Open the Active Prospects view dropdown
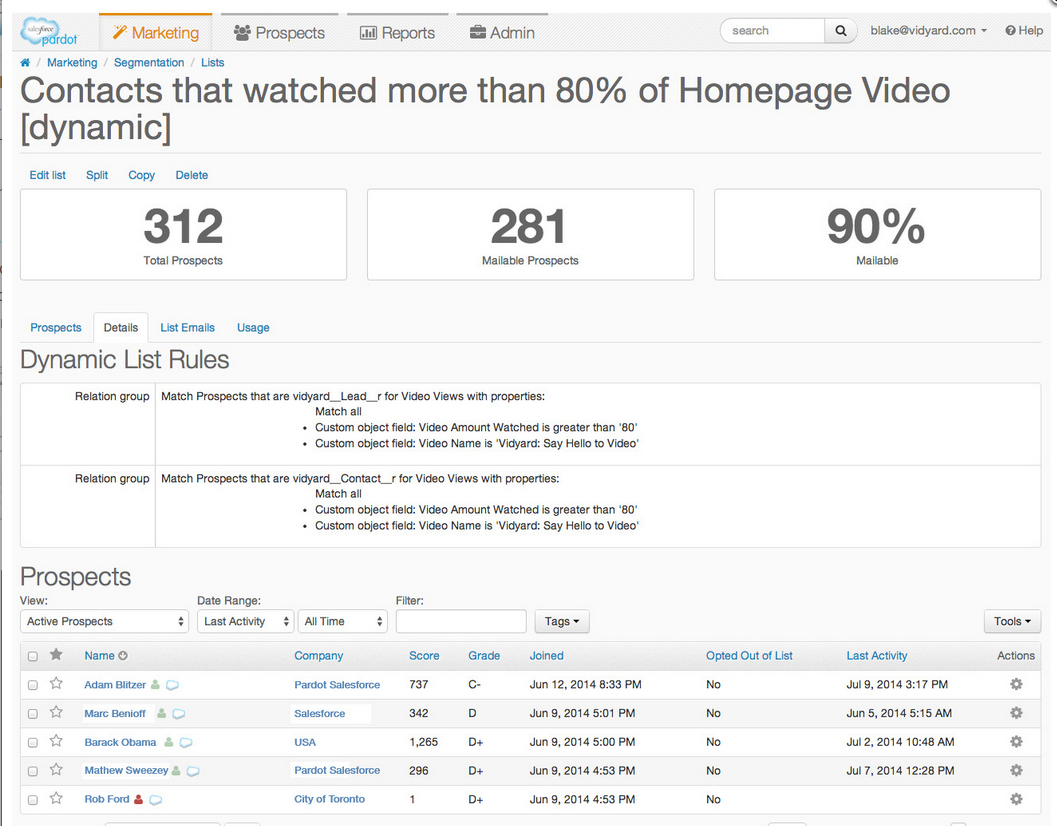This screenshot has height=826, width=1057. pos(104,621)
